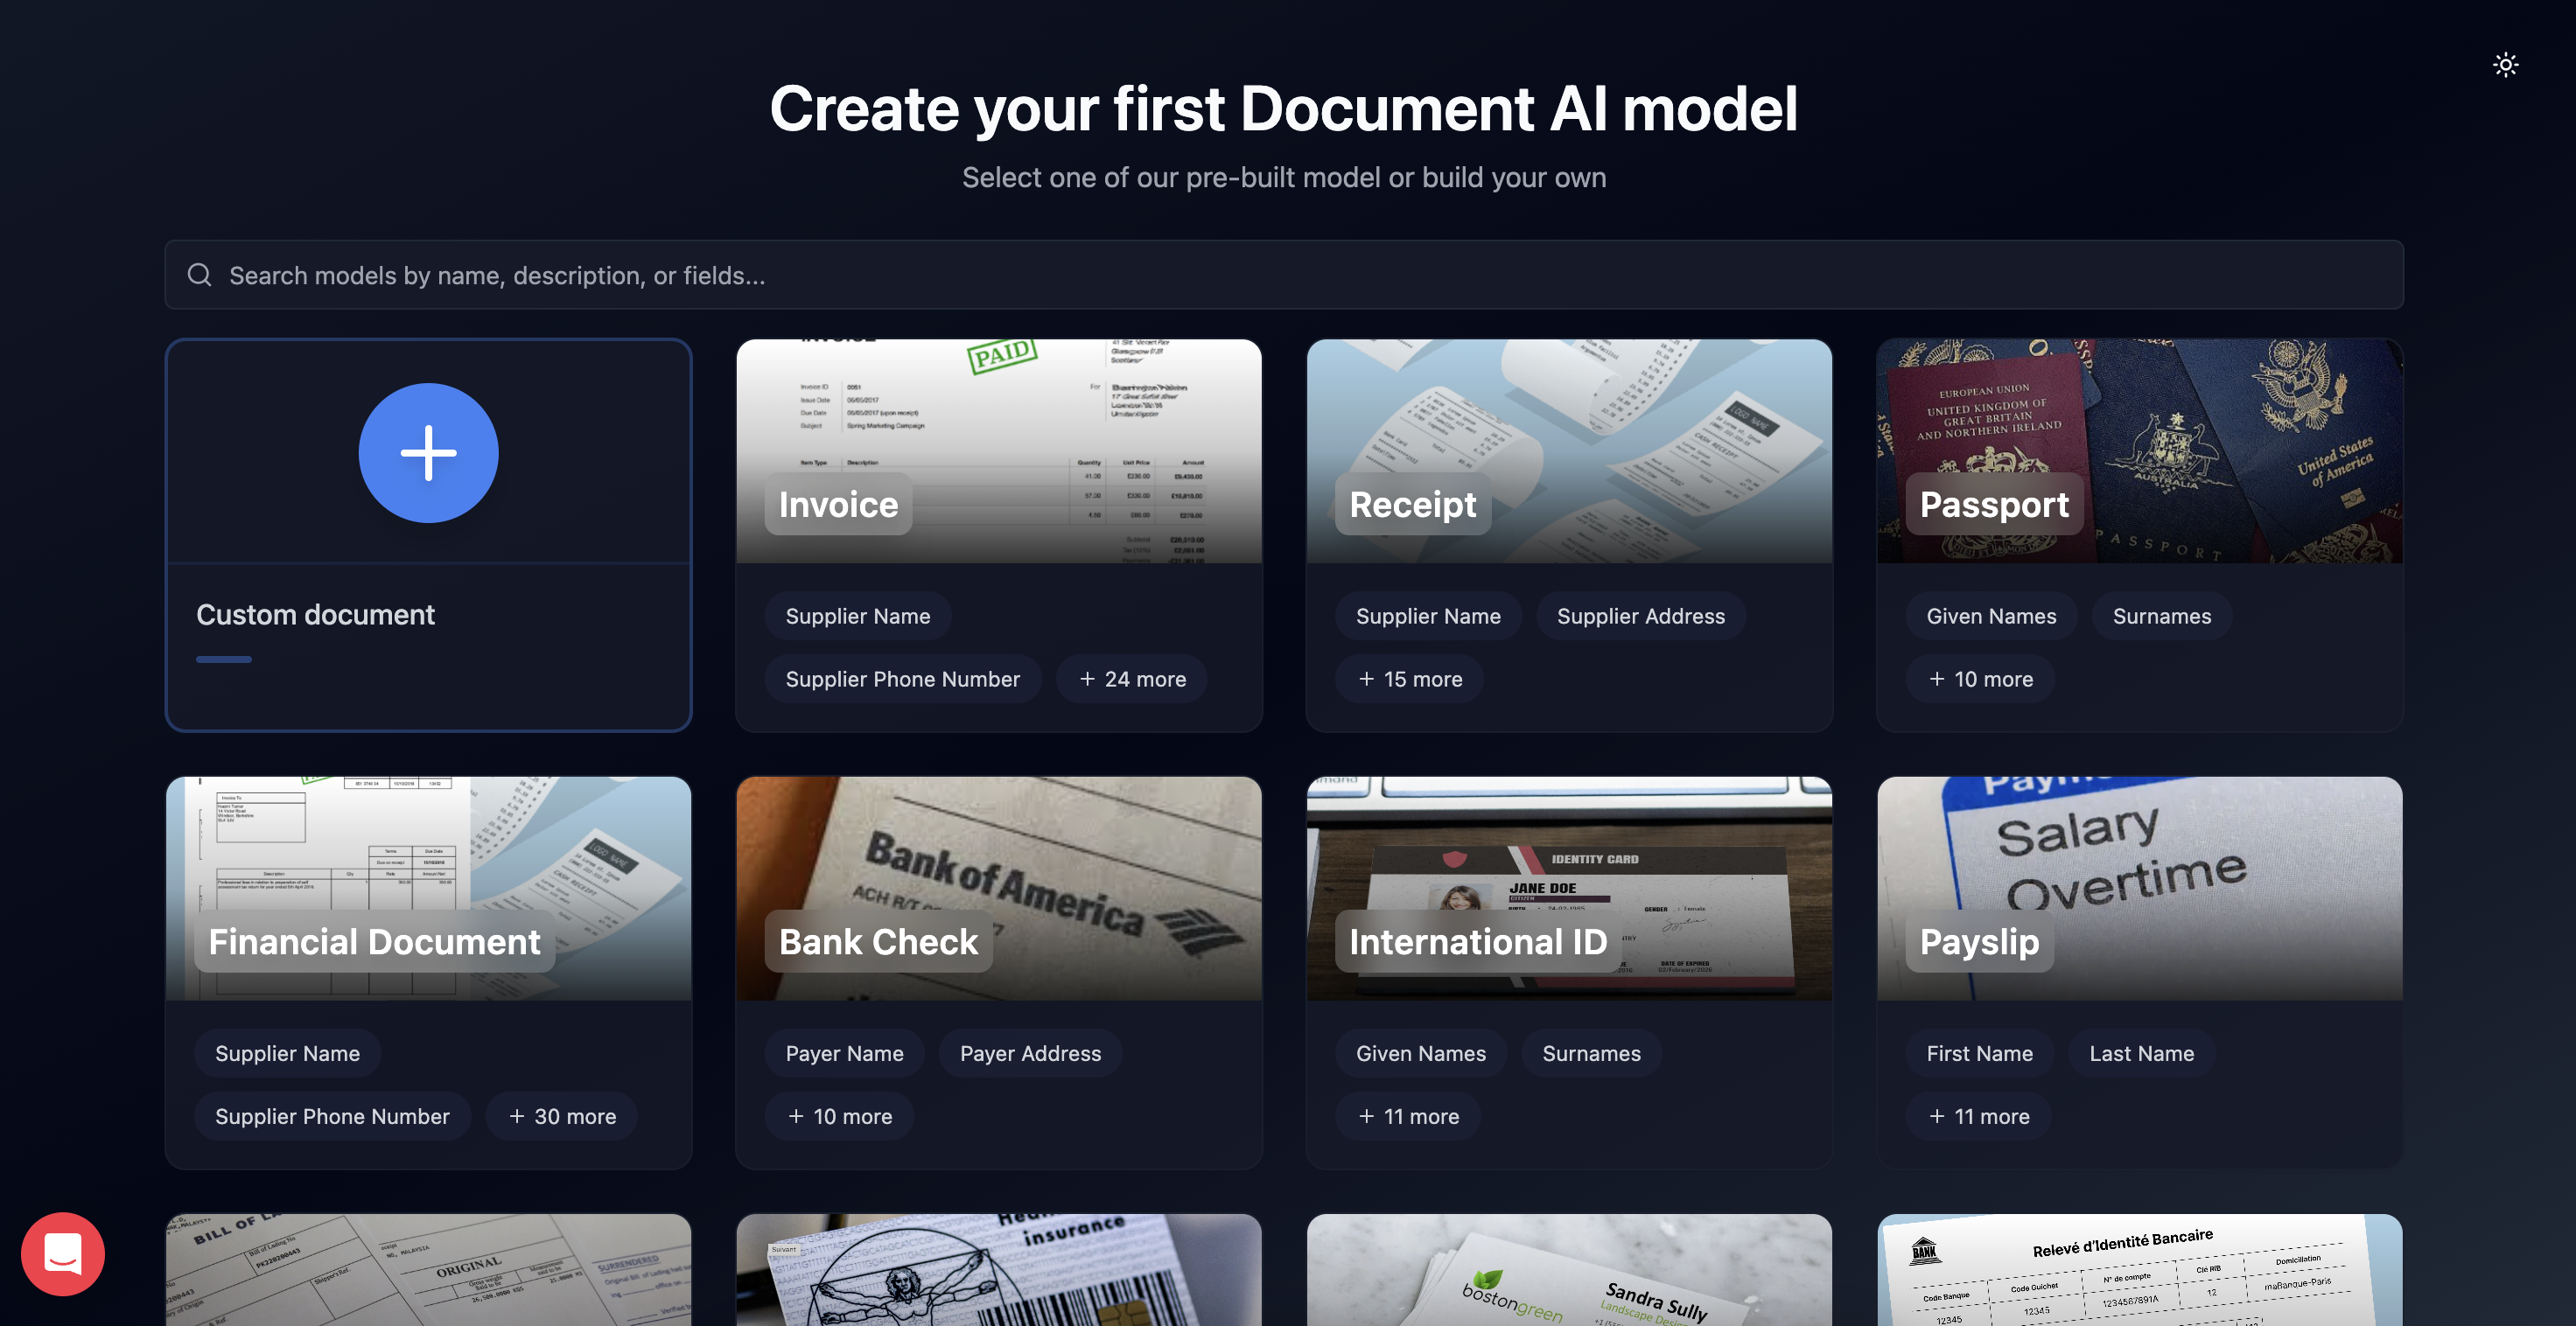Click the blue plus icon for custom document

(428, 452)
